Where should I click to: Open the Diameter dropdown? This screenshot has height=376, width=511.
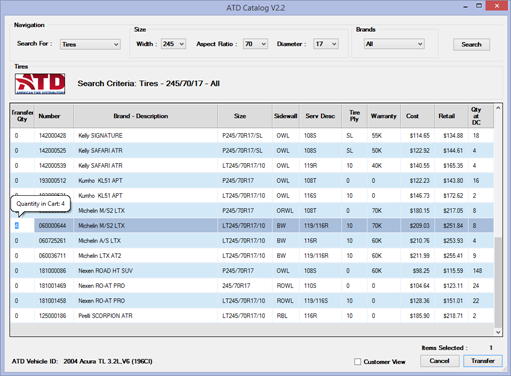326,44
